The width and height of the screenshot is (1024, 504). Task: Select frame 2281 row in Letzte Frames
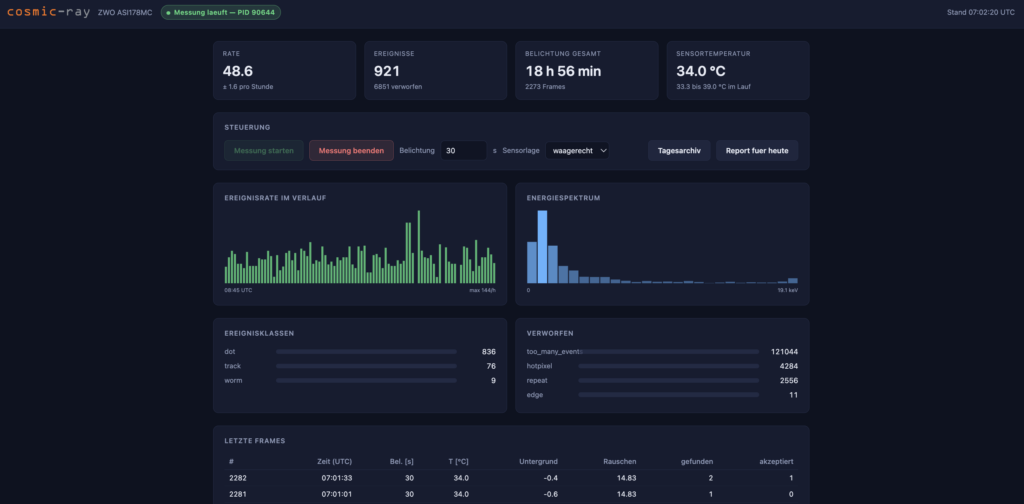pos(511,494)
